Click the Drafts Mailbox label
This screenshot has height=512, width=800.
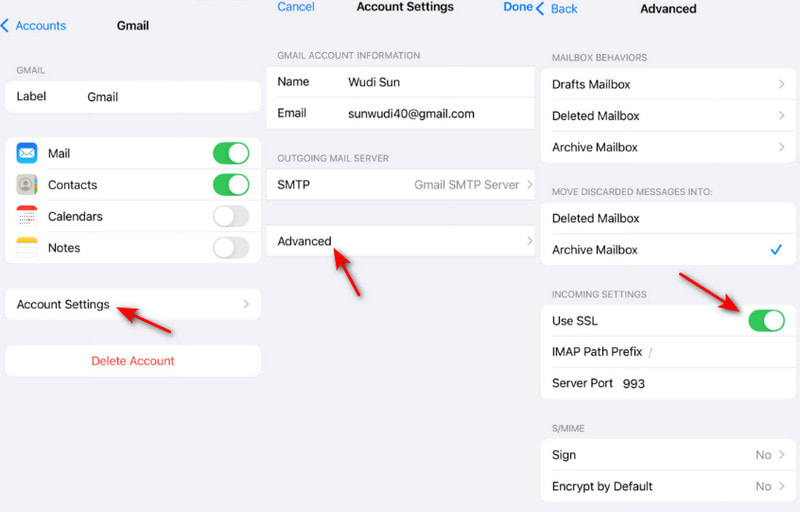[x=591, y=84]
